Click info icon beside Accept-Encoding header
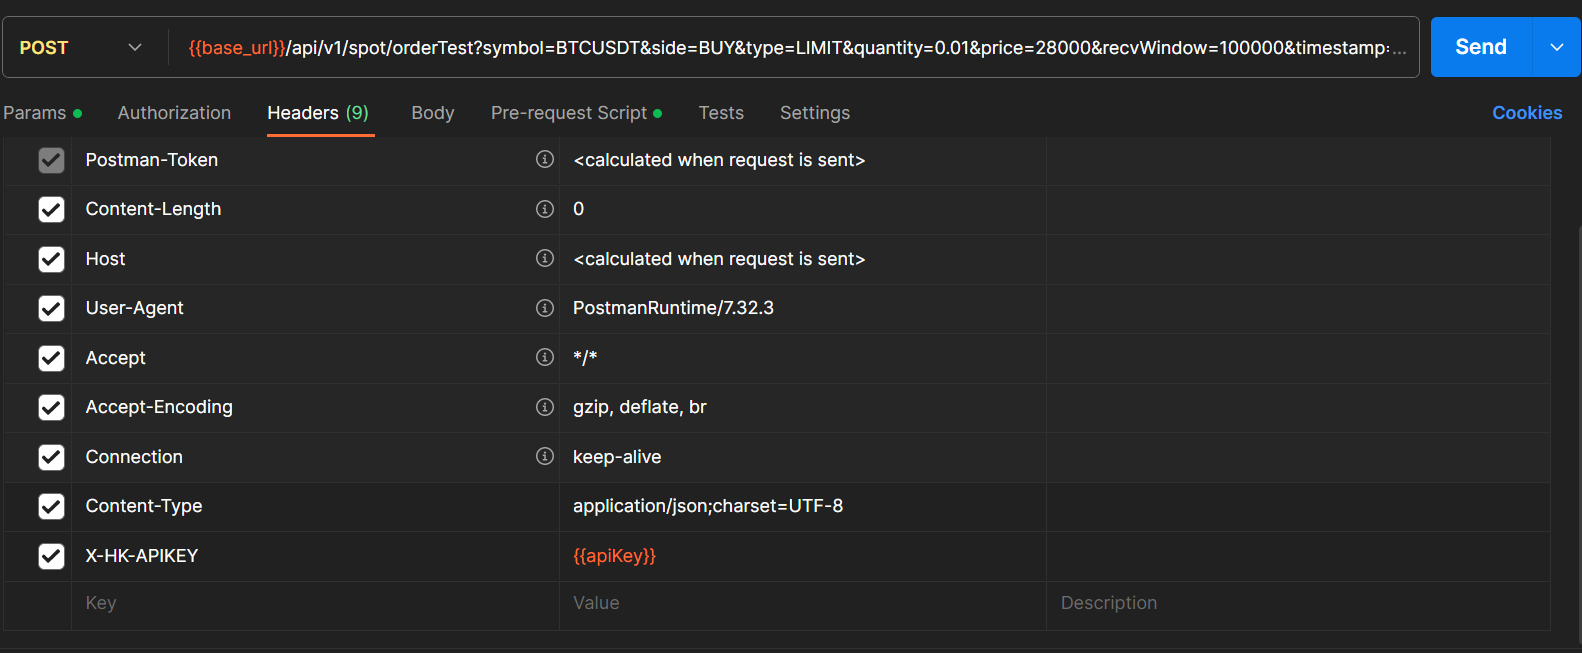 (545, 407)
